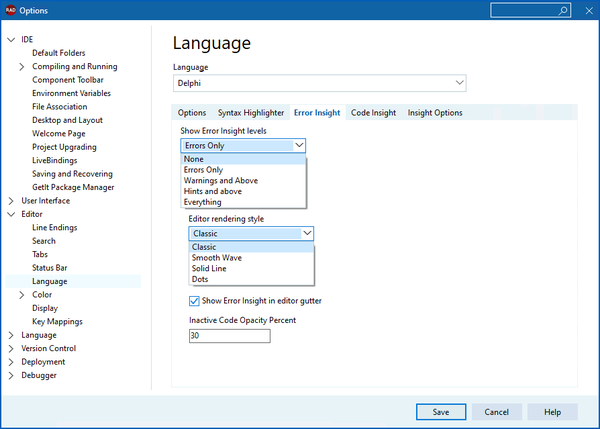Focus the Options search box

tap(530, 11)
